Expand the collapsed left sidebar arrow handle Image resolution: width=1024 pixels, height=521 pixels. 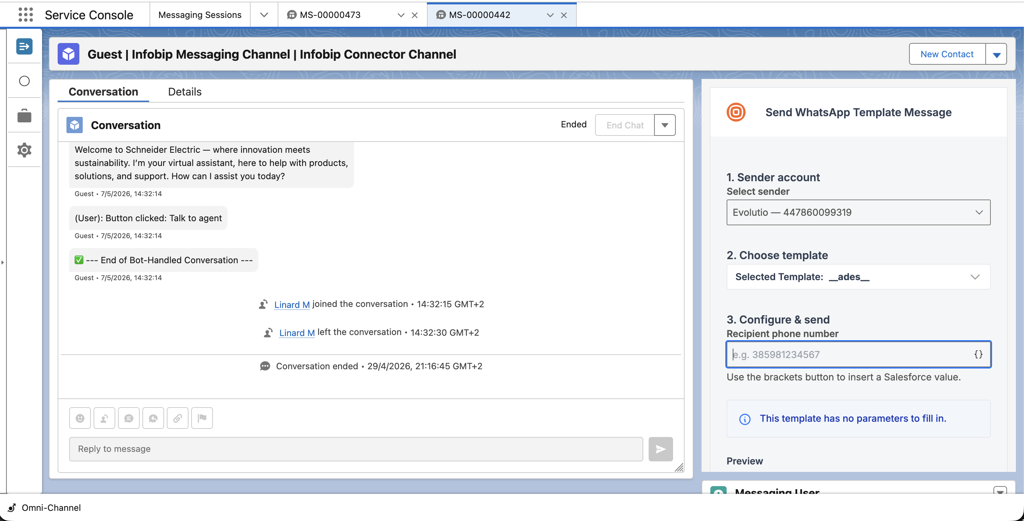point(3,262)
